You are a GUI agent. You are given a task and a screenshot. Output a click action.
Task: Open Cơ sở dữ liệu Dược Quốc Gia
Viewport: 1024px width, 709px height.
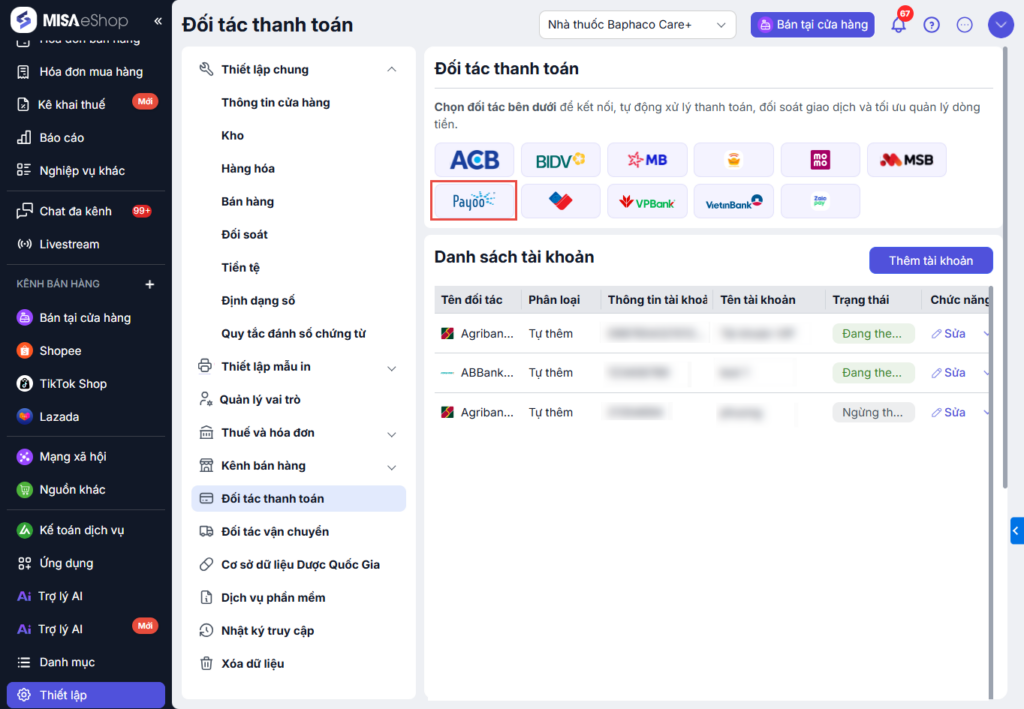point(298,565)
